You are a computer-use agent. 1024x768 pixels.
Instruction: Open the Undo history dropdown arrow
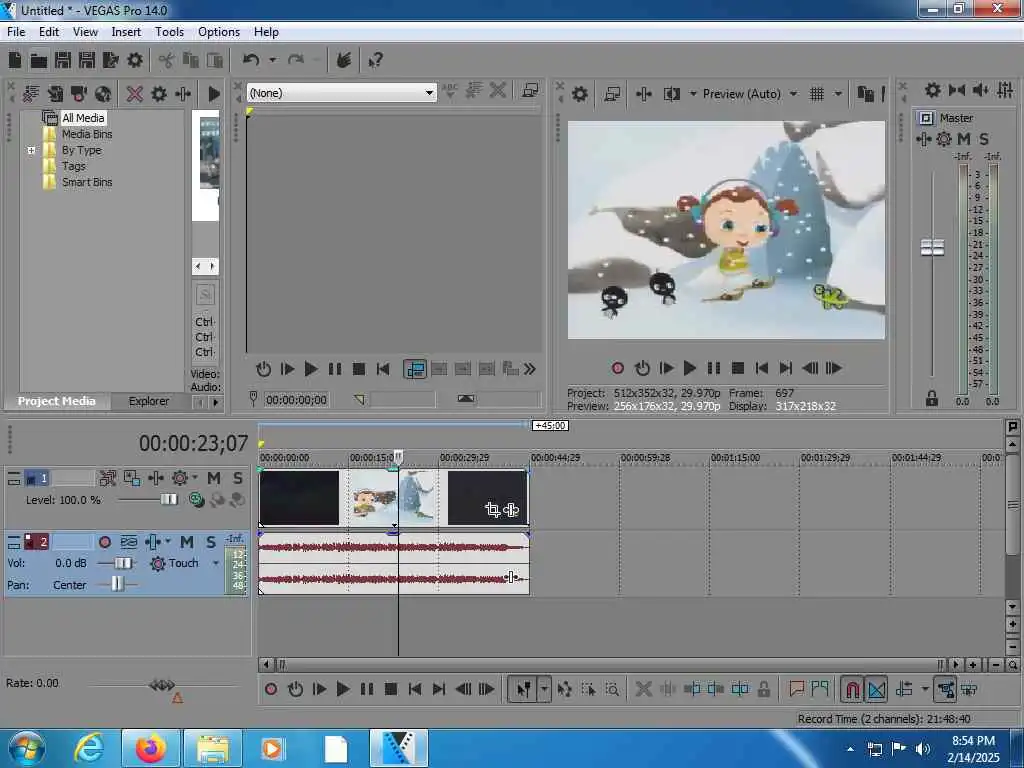coord(272,60)
